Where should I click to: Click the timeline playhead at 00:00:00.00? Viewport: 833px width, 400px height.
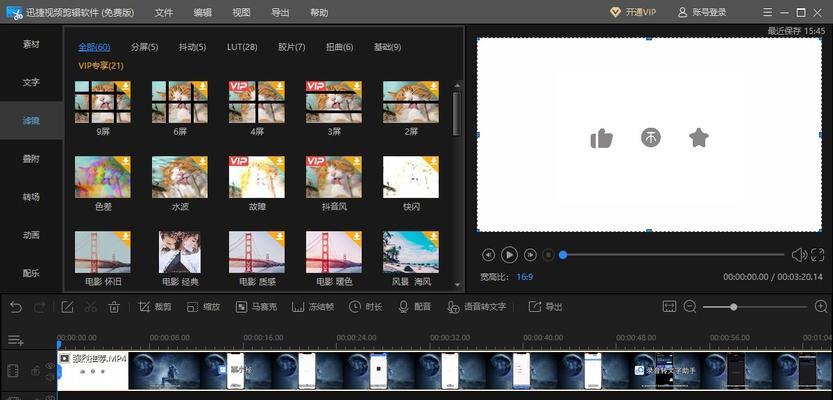(x=59, y=345)
